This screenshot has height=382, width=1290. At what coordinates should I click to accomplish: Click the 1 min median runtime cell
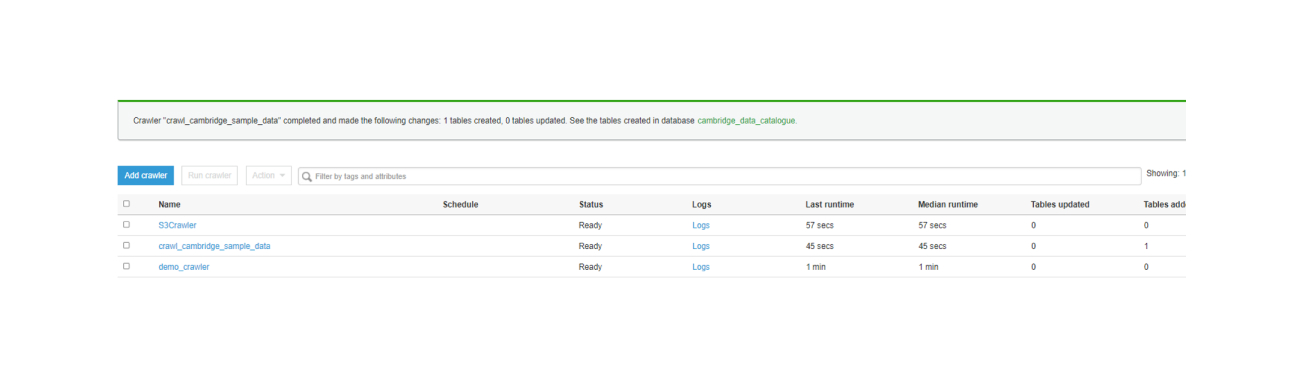click(x=928, y=267)
